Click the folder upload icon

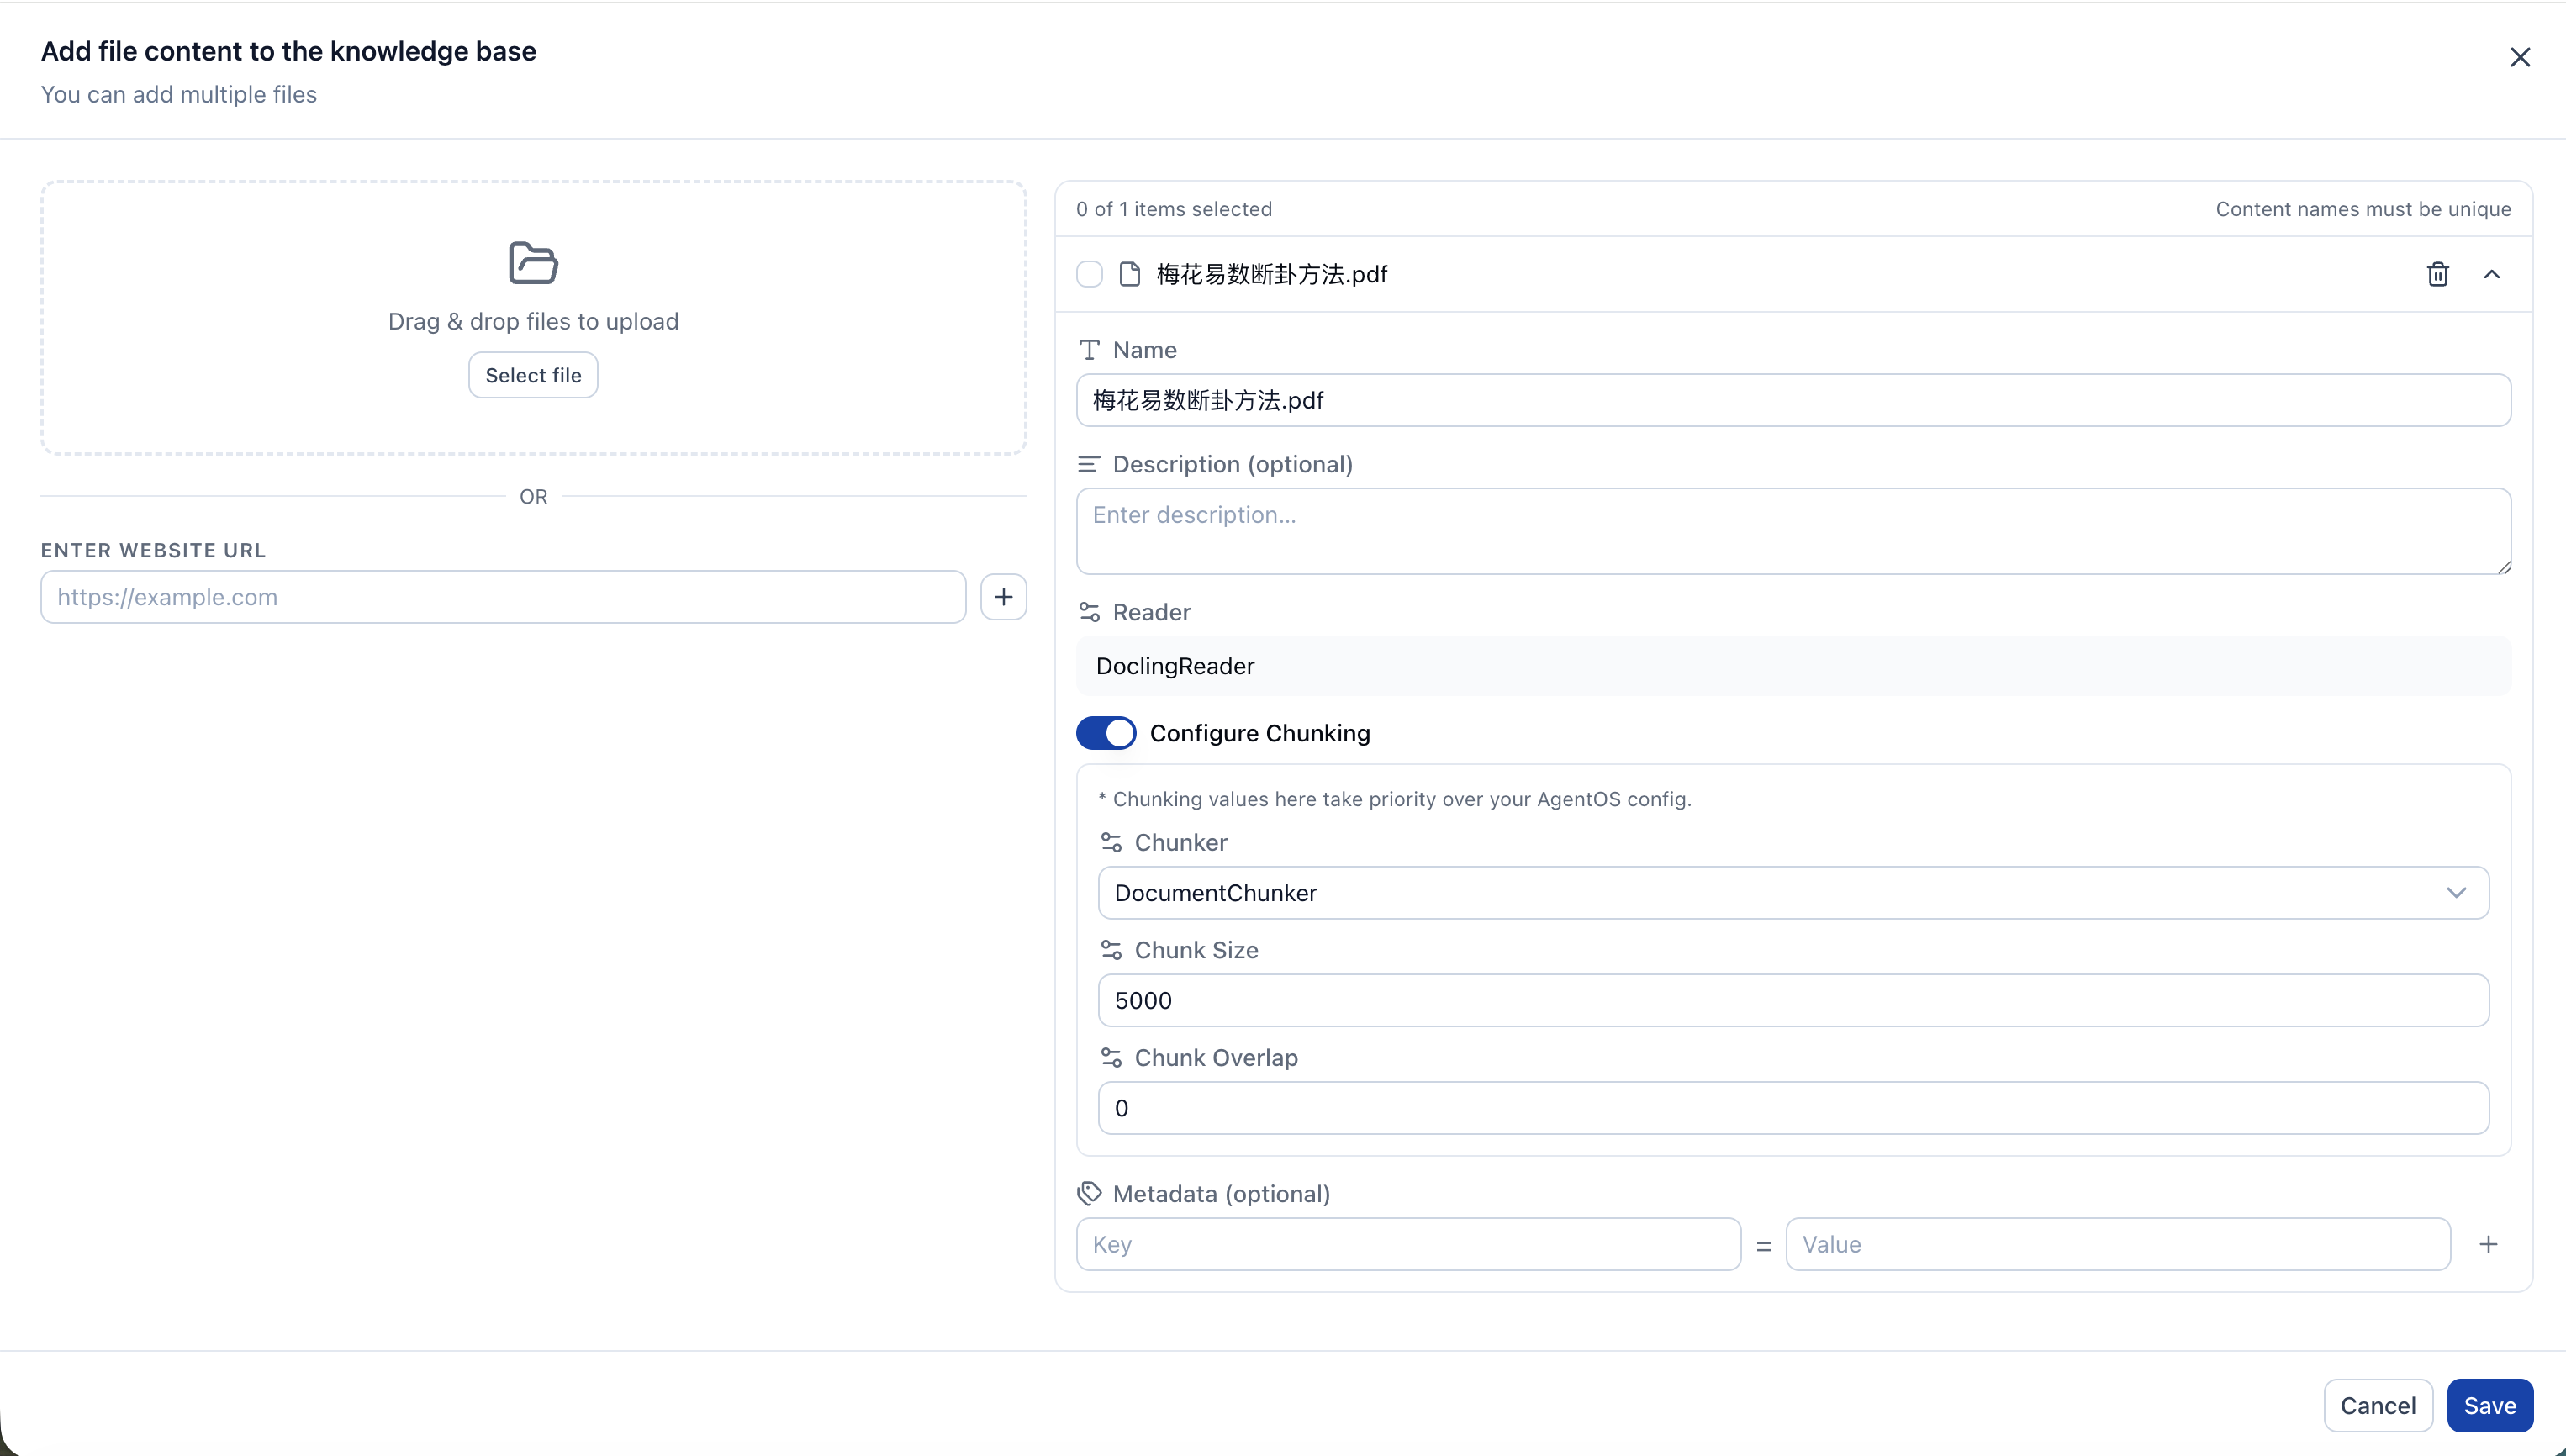point(533,262)
